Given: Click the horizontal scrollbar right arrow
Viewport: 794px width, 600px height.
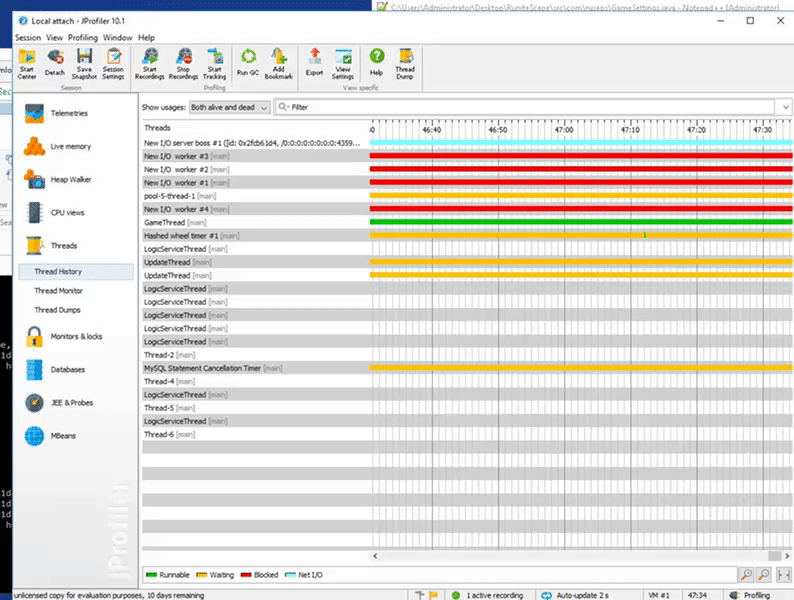Looking at the screenshot, I should coord(787,556).
